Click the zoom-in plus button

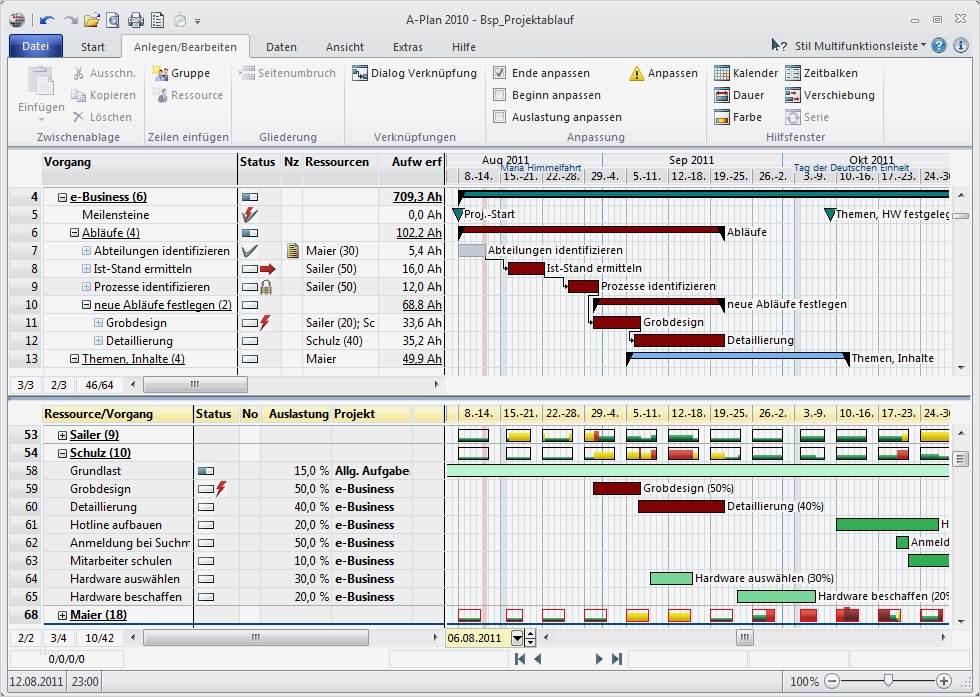pyautogui.click(x=943, y=681)
